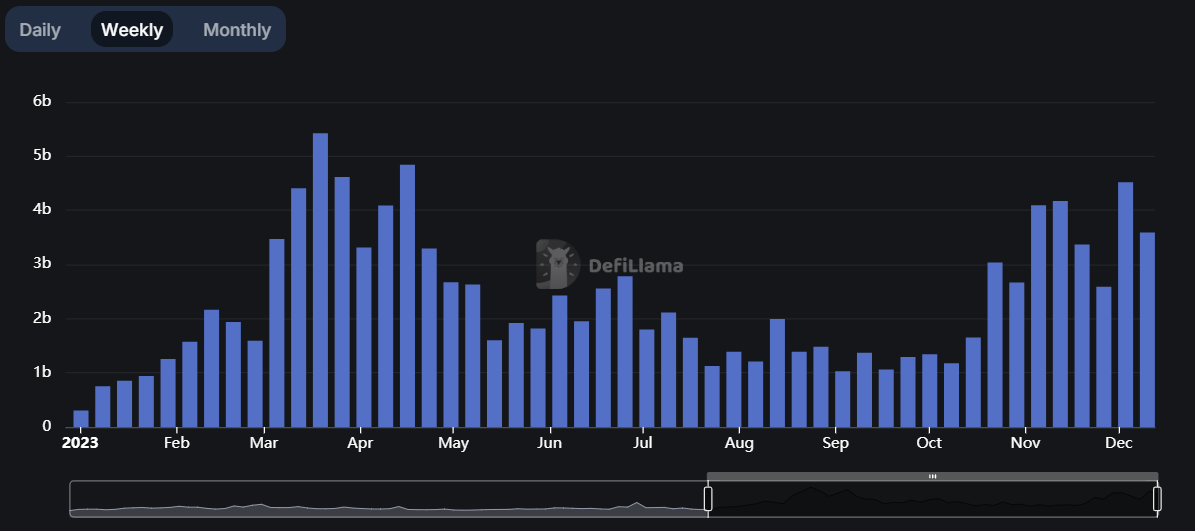Image resolution: width=1195 pixels, height=531 pixels.
Task: Click the '4b' y-axis label
Action: point(42,210)
